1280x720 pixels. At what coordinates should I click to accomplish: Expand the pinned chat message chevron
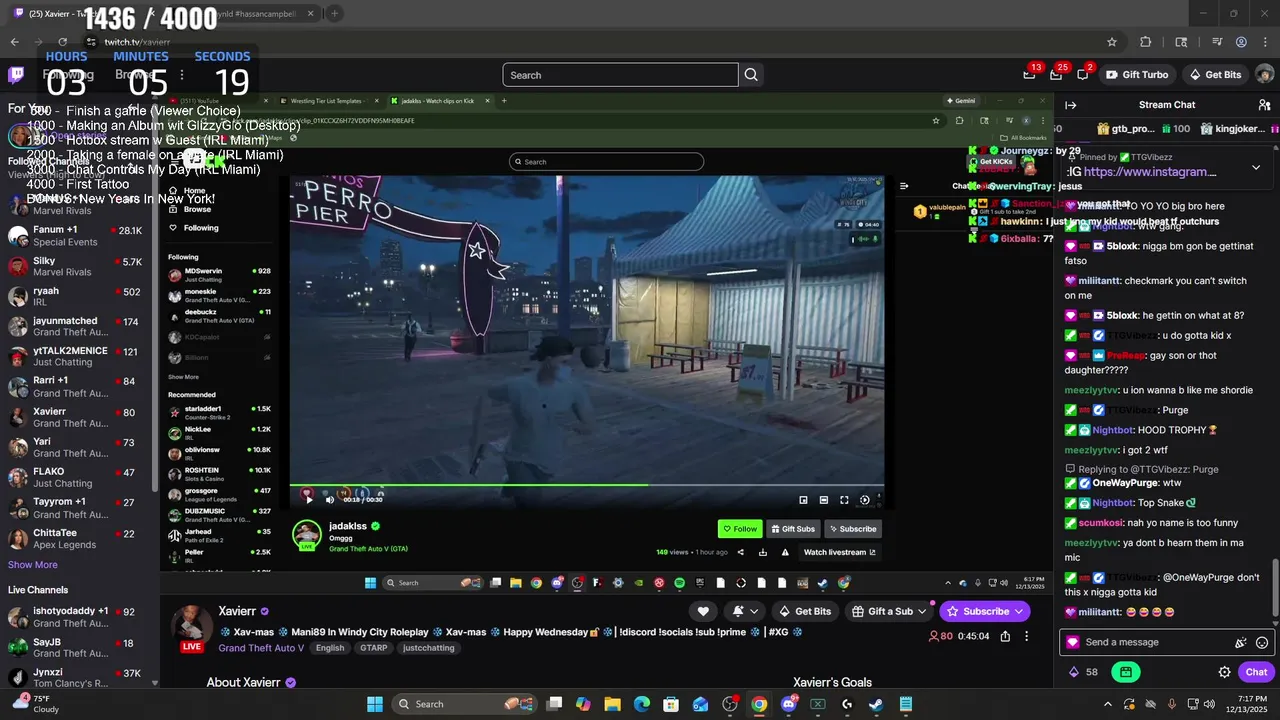(x=1256, y=167)
